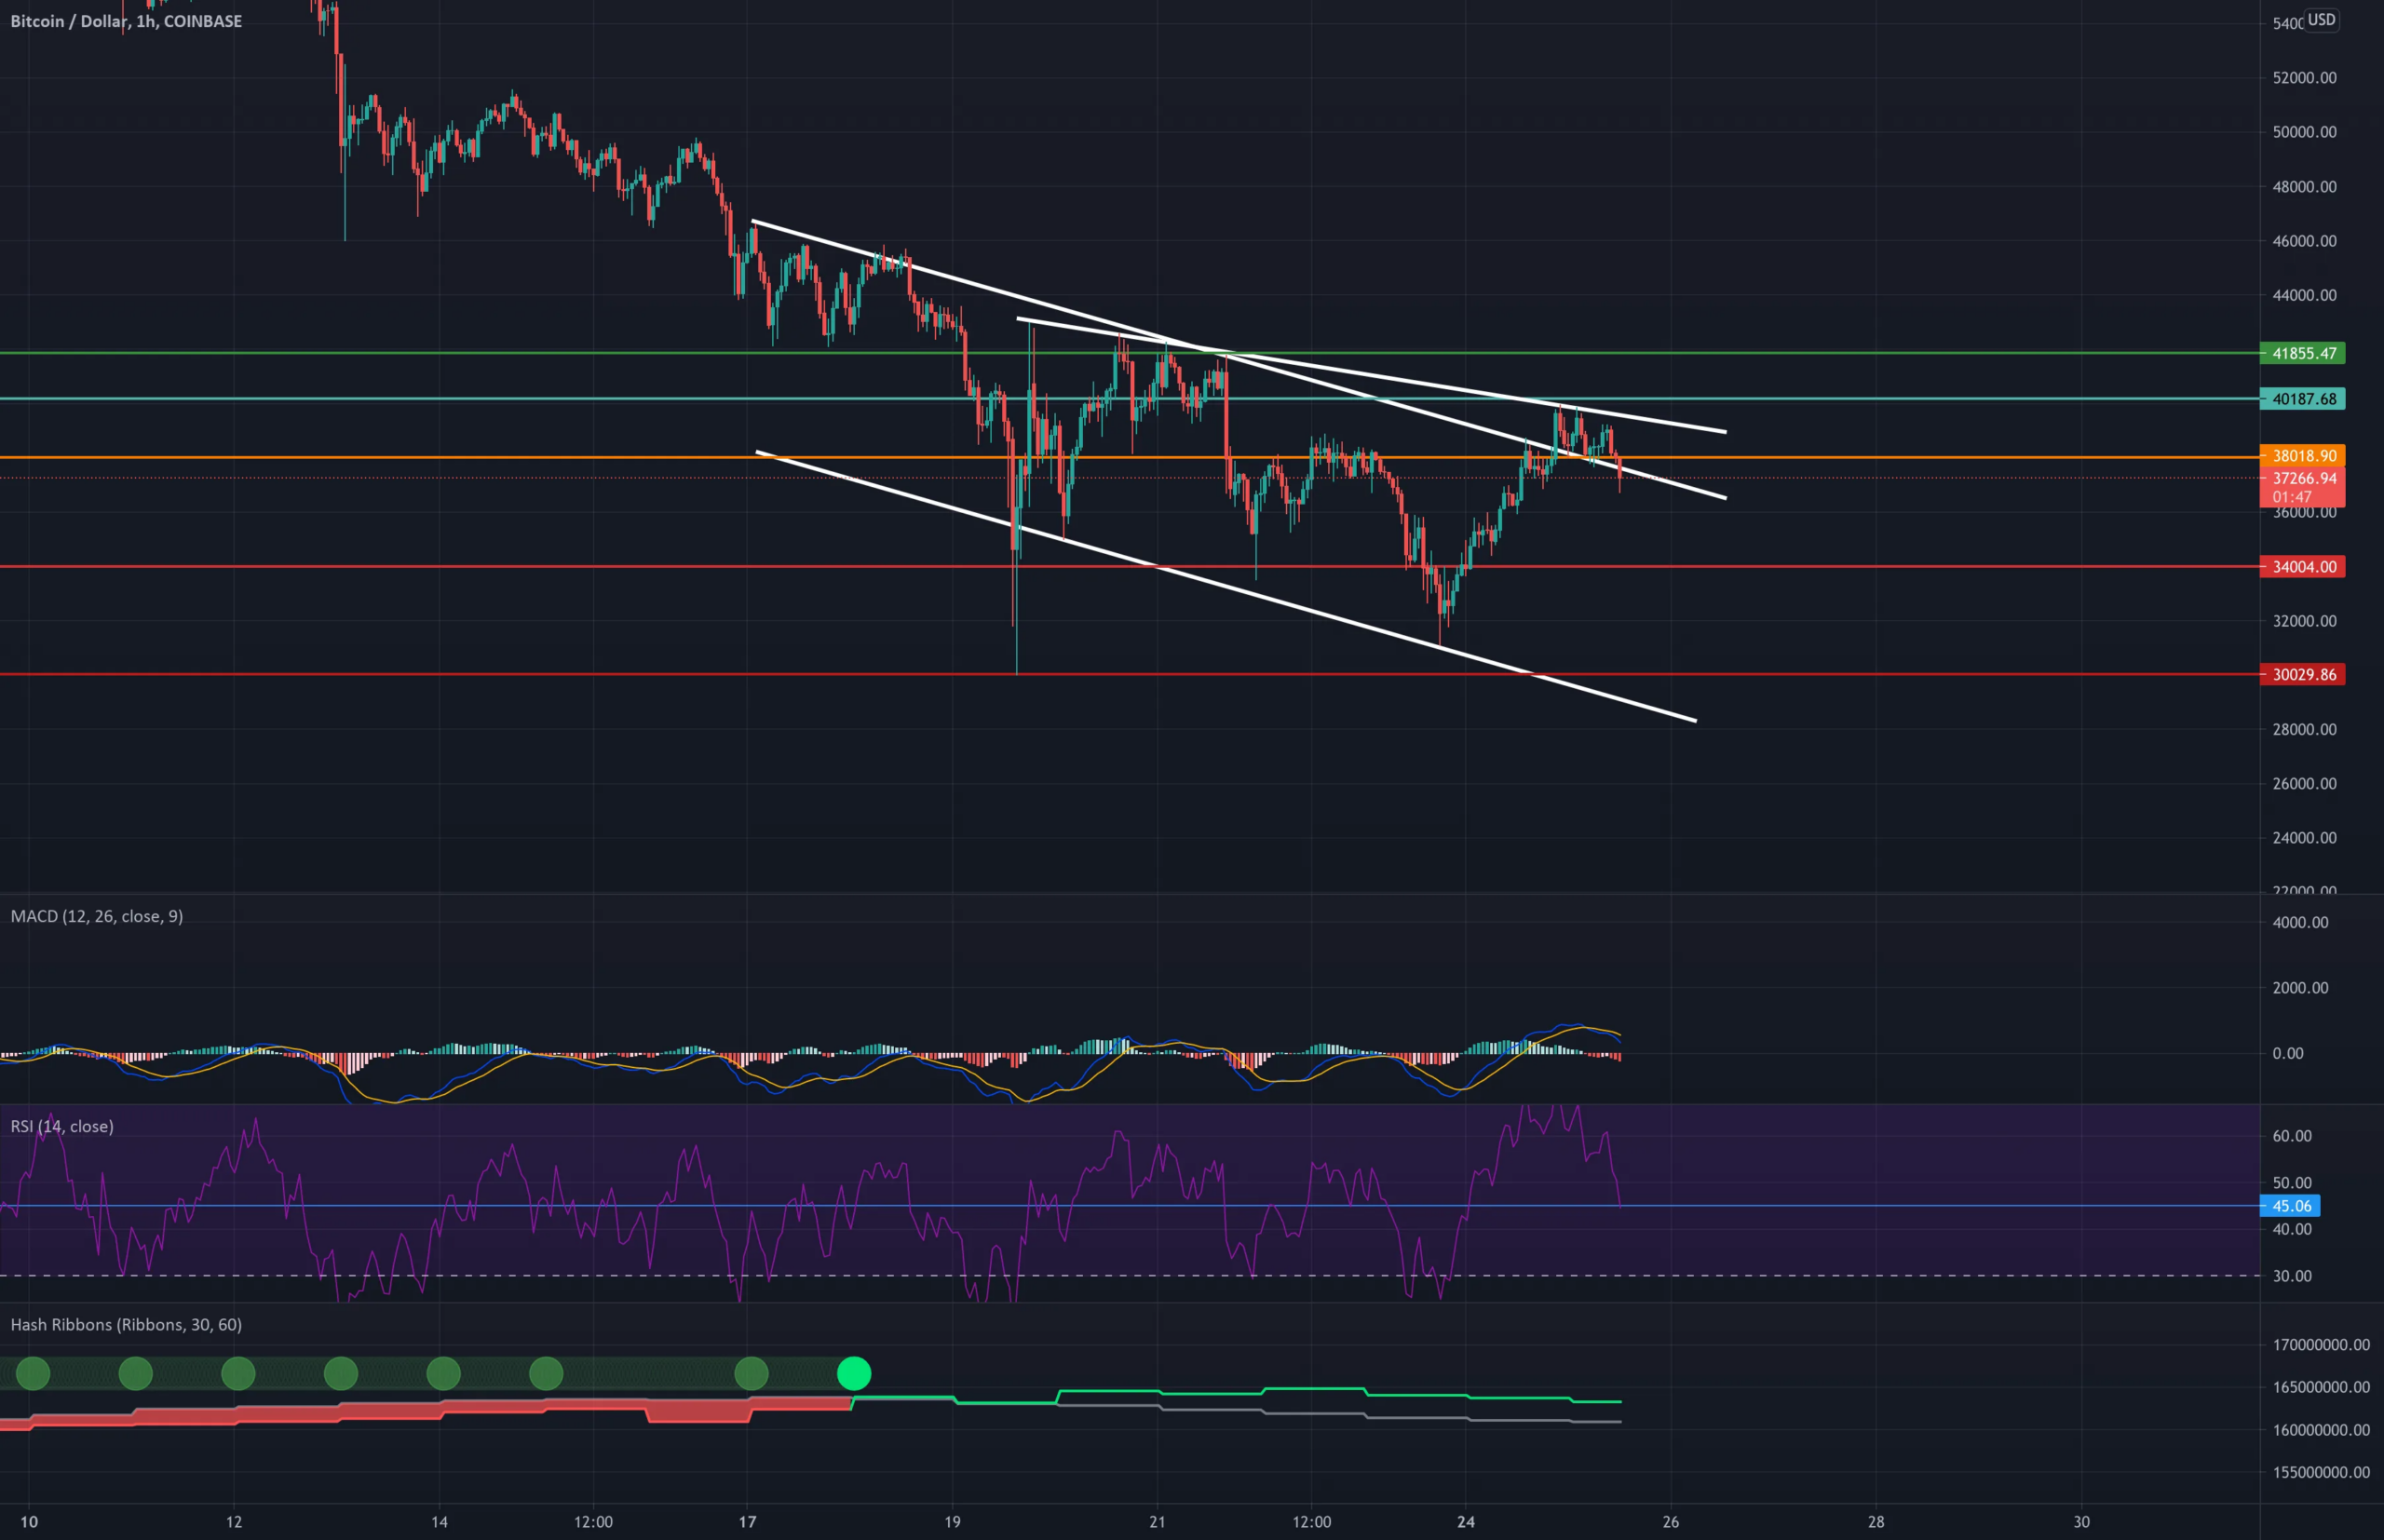Viewport: 2384px width, 1540px height.
Task: Click date label 14 on time axis
Action: (439, 1522)
